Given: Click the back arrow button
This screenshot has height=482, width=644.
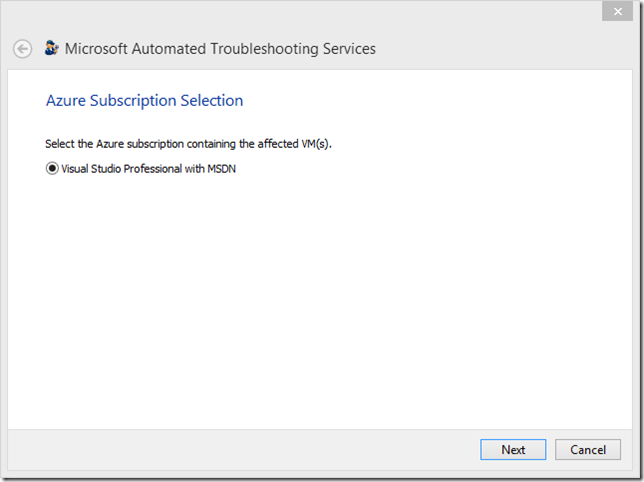Looking at the screenshot, I should coord(22,49).
